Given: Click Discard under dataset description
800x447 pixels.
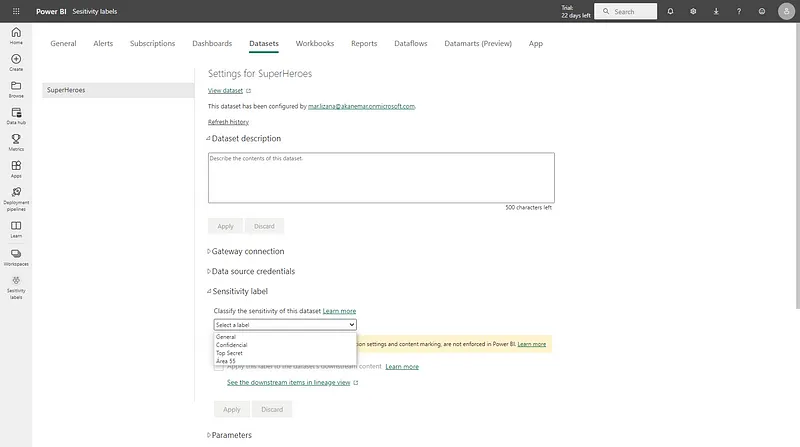Looking at the screenshot, I should (264, 226).
